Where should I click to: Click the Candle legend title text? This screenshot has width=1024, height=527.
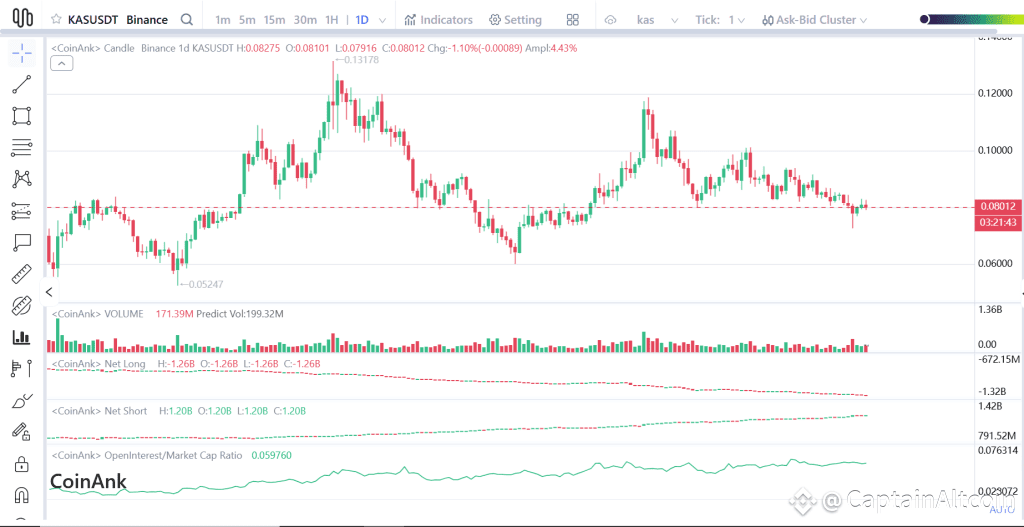(93, 48)
